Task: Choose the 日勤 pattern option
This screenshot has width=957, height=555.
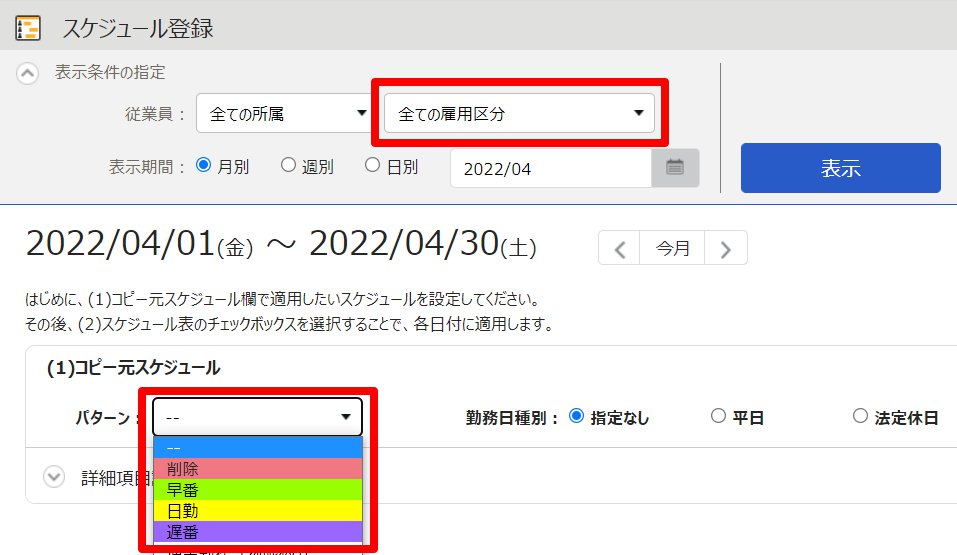Action: coord(258,510)
